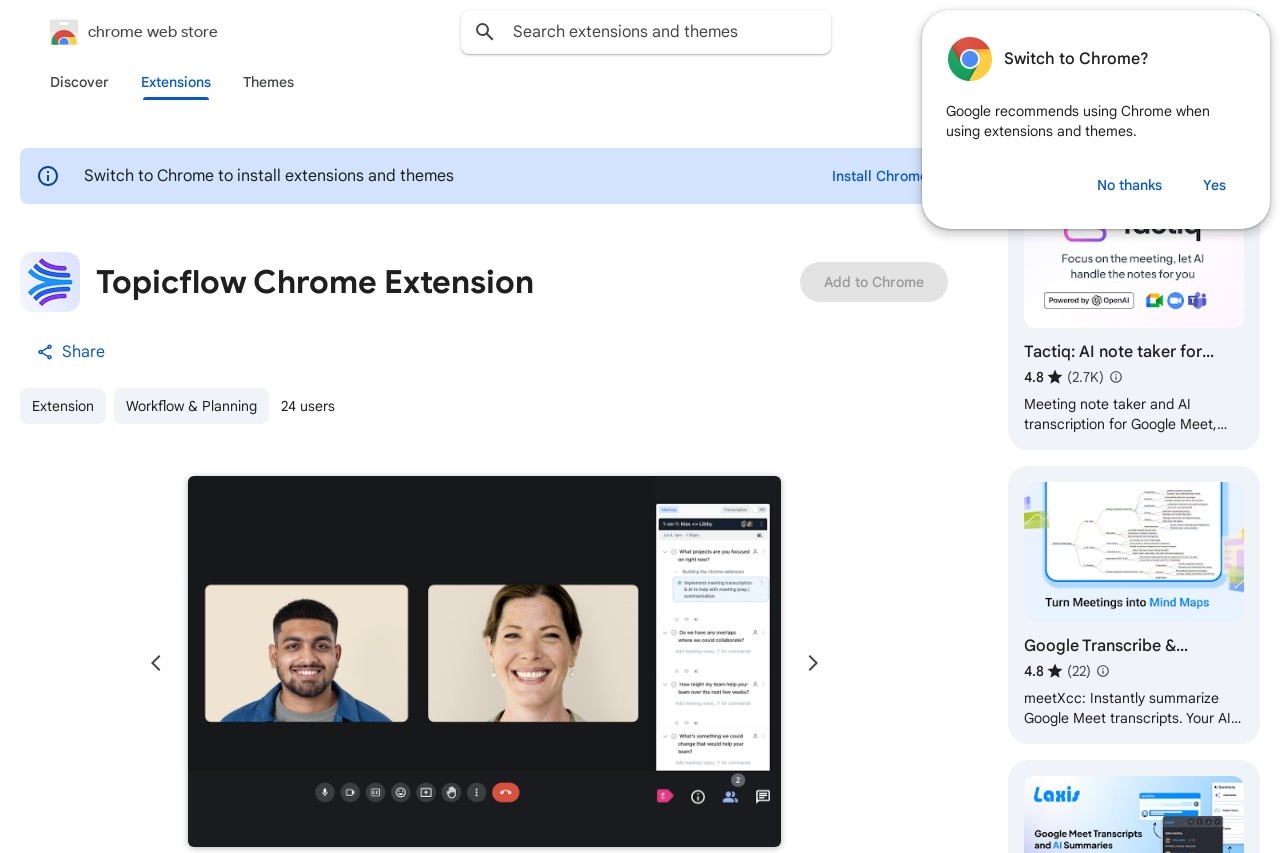Click the Chrome logo in the popup

970,59
